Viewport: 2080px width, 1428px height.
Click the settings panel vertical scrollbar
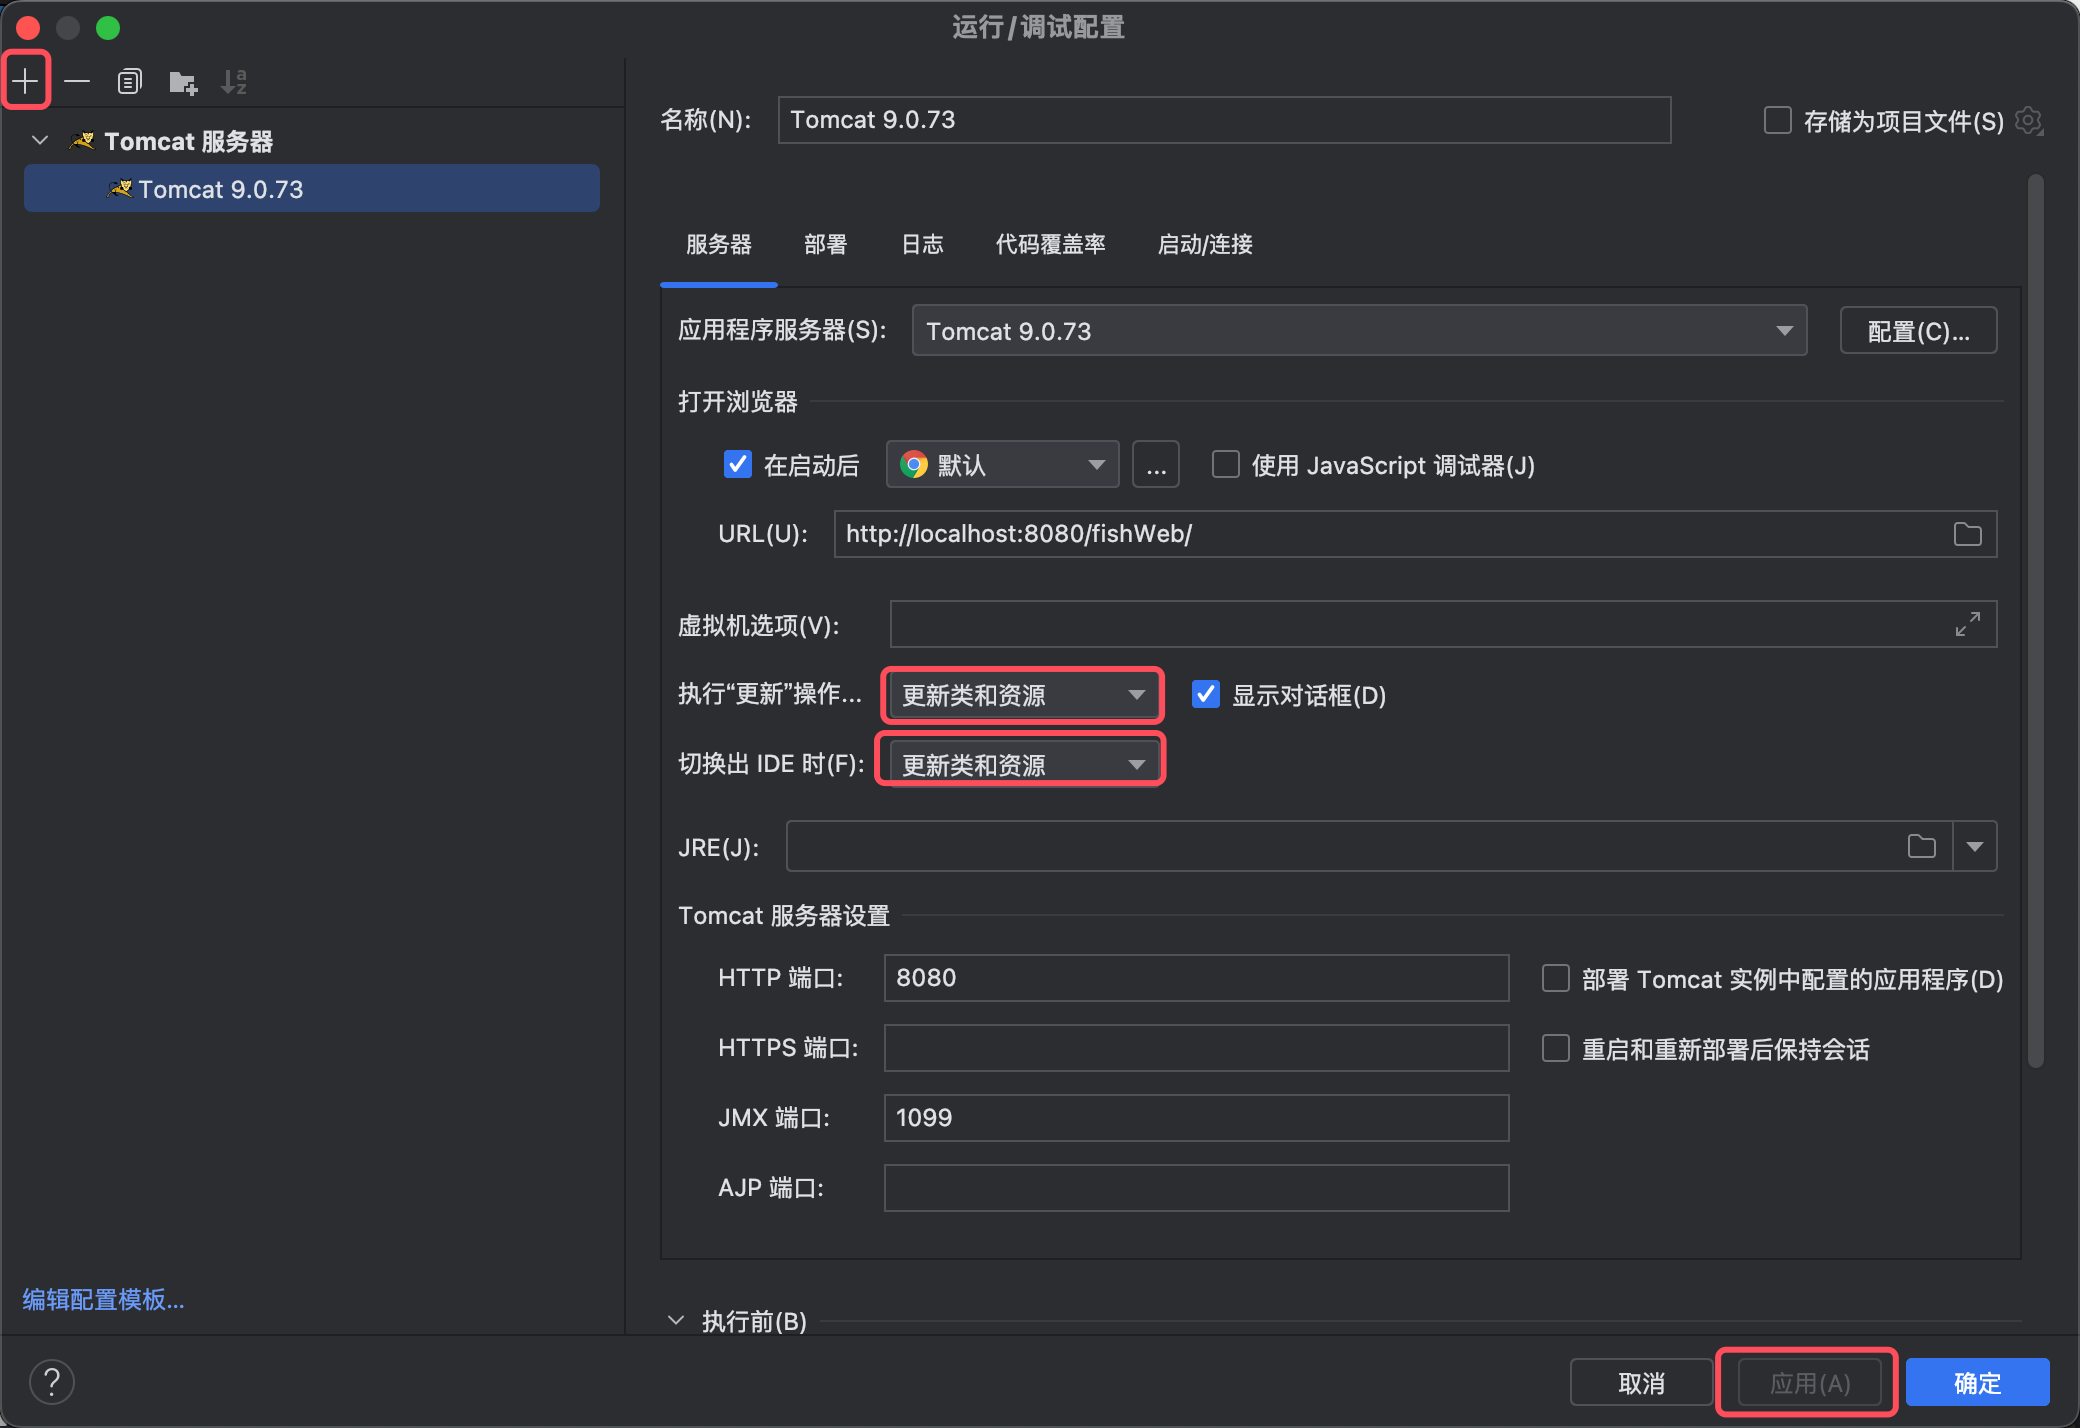coord(2035,621)
